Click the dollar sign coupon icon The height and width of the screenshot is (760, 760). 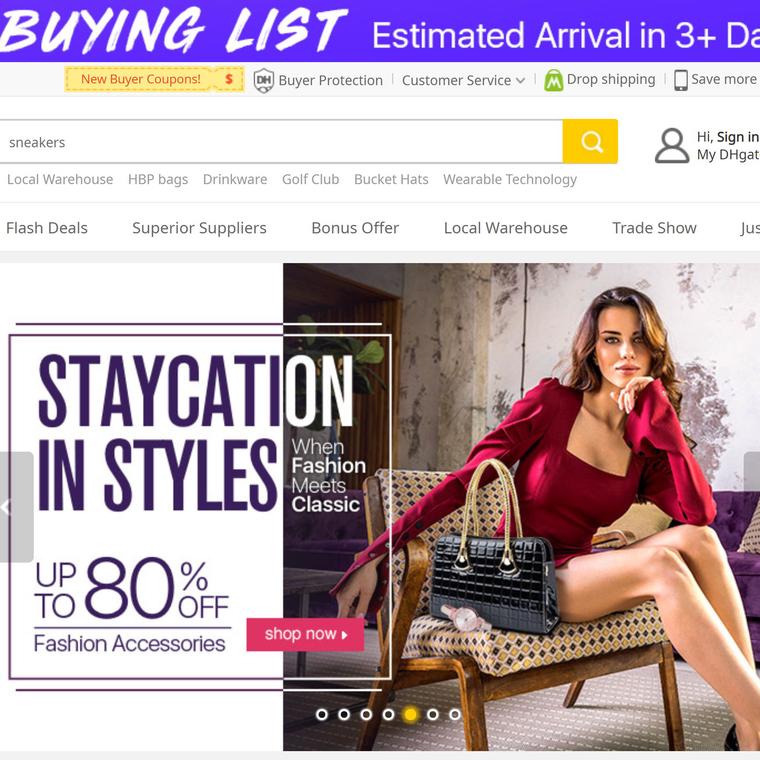tap(229, 79)
